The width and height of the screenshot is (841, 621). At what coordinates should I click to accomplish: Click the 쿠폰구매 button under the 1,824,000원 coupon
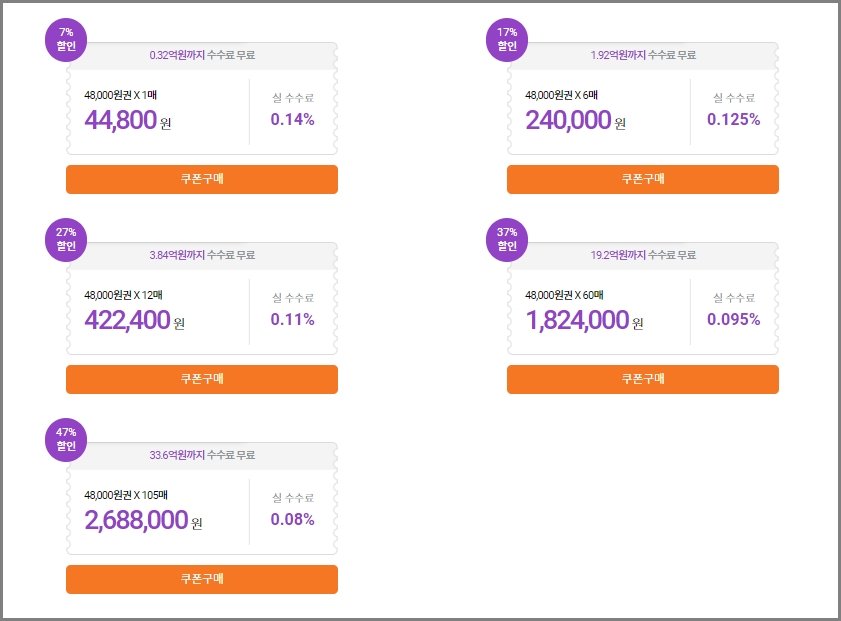coord(642,379)
